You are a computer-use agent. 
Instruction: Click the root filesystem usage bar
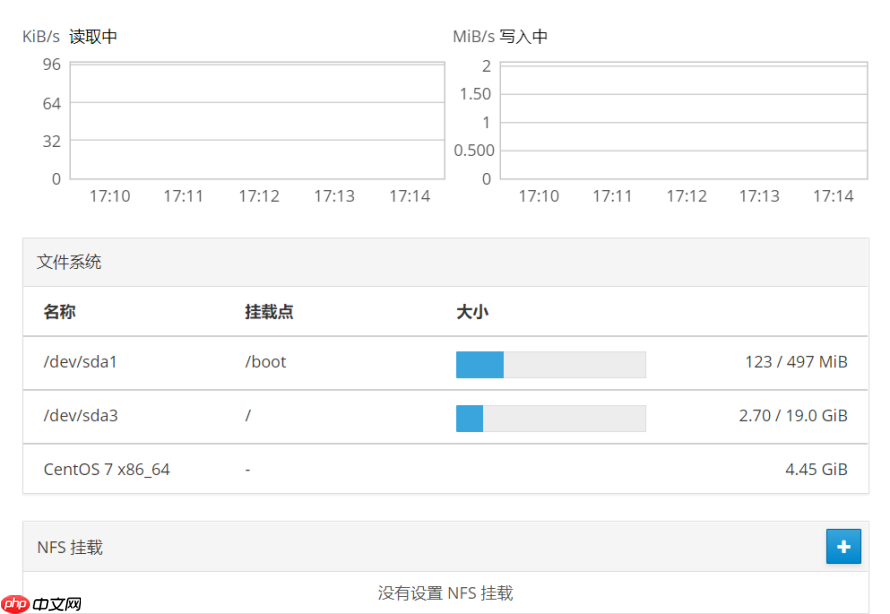pos(550,418)
